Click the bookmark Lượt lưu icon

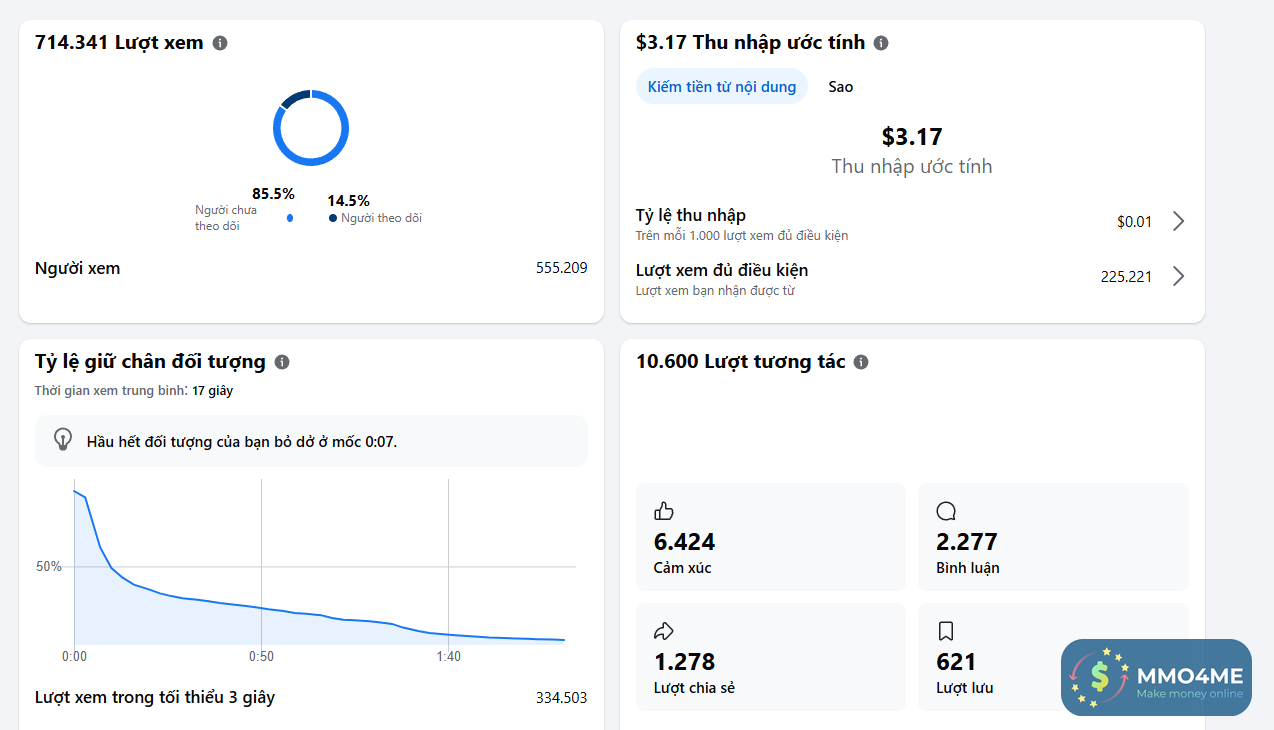[946, 631]
